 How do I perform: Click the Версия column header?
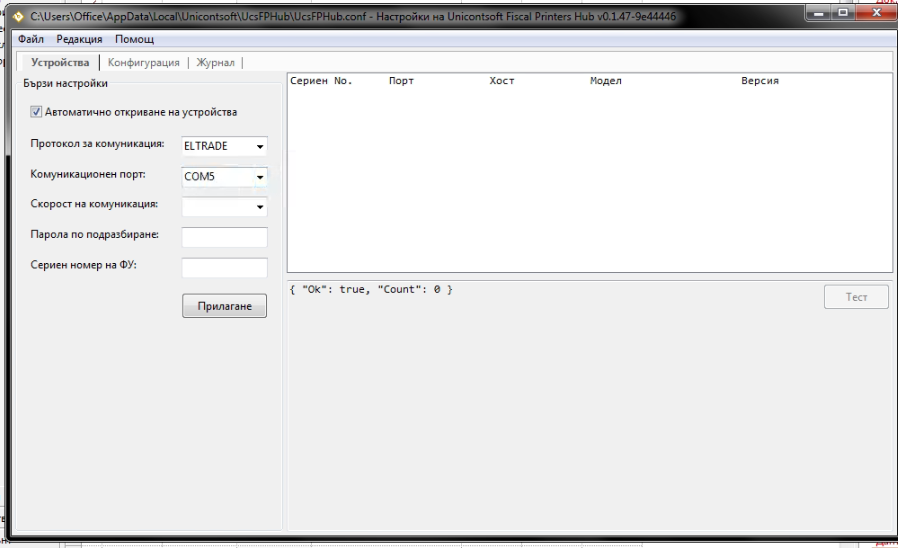(759, 81)
